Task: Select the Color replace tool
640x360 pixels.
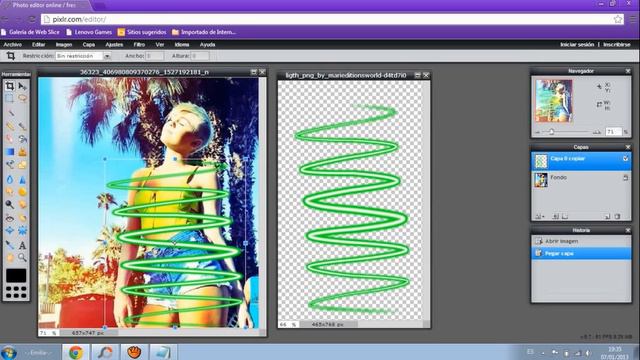Action: [10, 165]
